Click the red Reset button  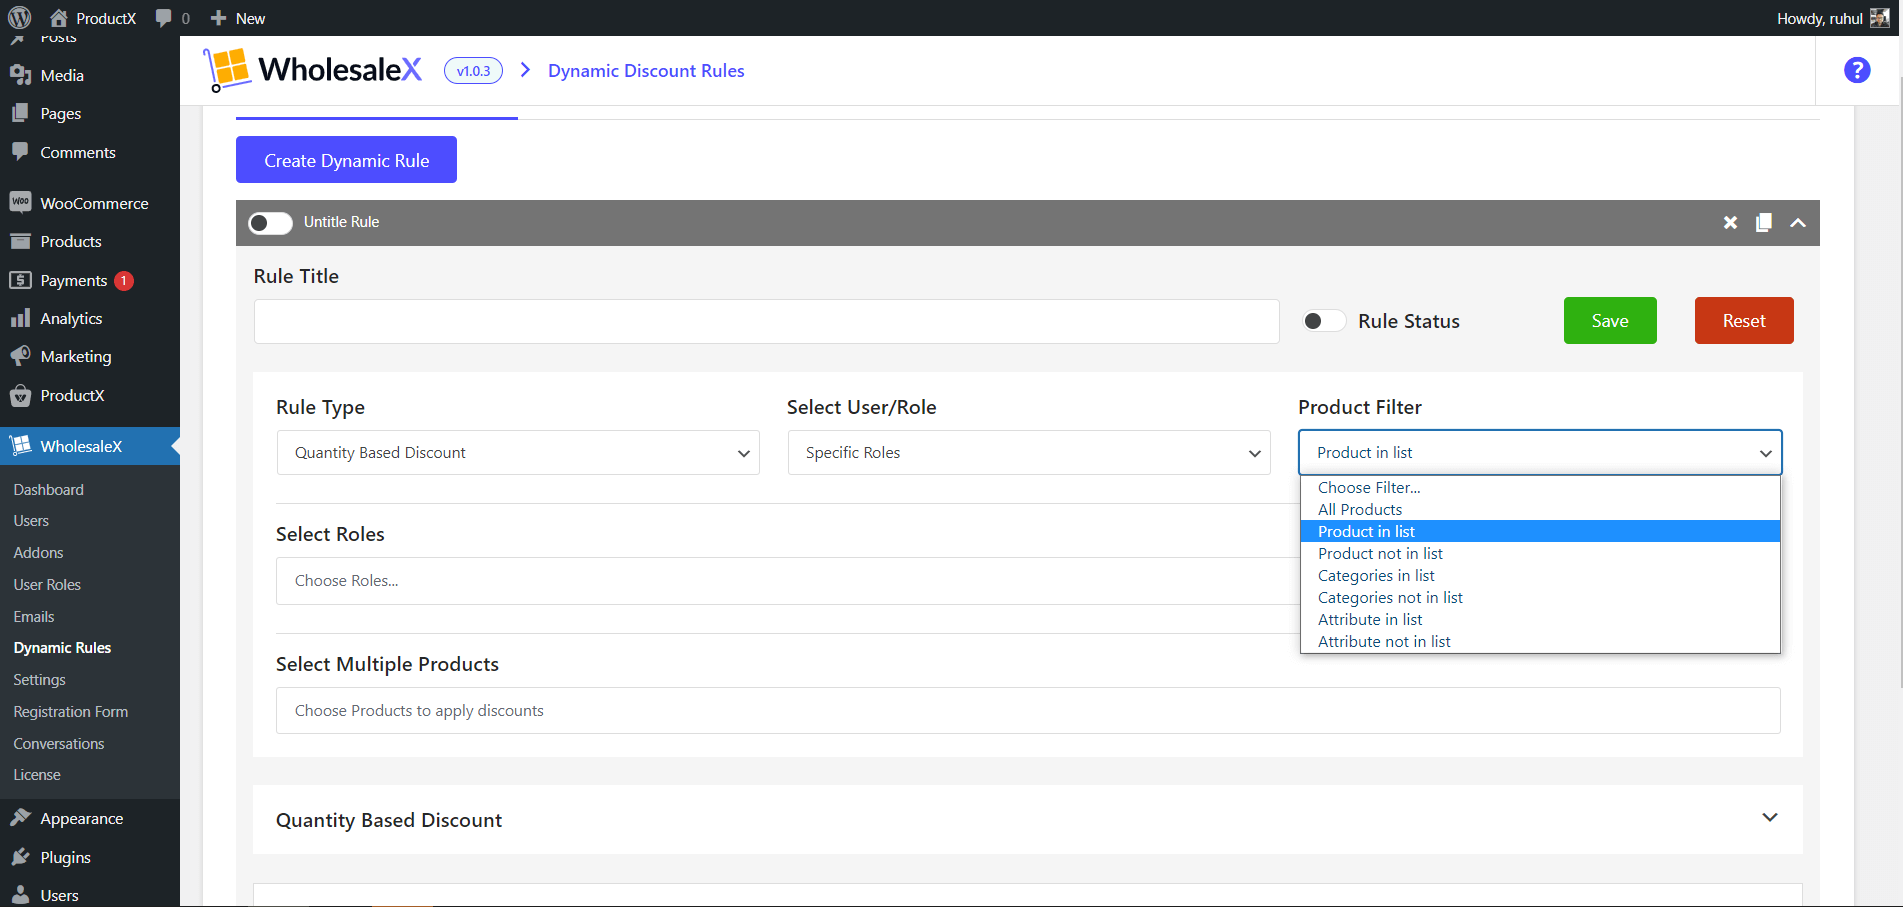[x=1744, y=320]
